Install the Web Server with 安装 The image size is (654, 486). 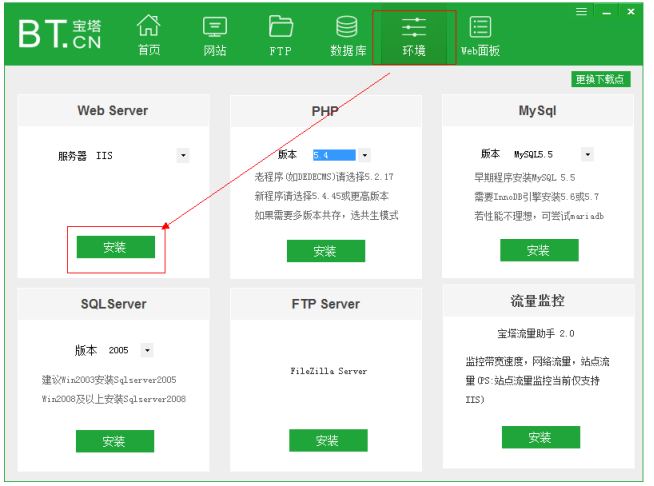click(x=116, y=247)
